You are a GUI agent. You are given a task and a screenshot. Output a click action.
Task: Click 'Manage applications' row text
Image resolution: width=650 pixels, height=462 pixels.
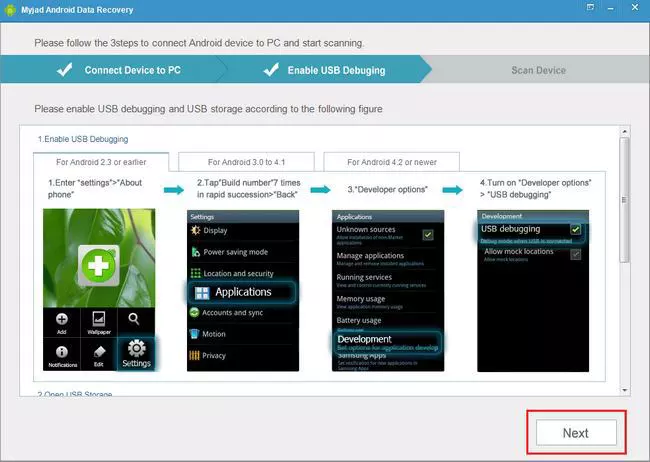(370, 255)
